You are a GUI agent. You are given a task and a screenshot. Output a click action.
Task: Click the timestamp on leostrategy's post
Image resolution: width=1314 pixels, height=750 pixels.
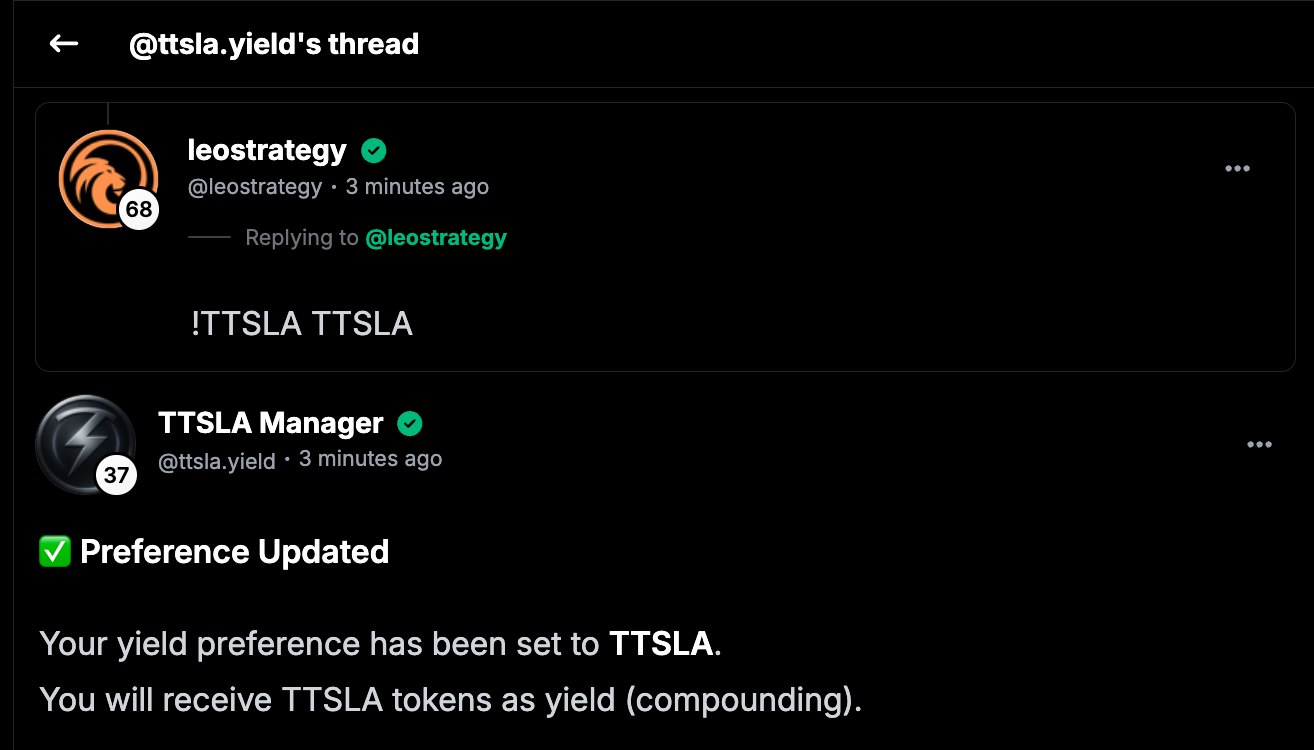pyautogui.click(x=417, y=187)
